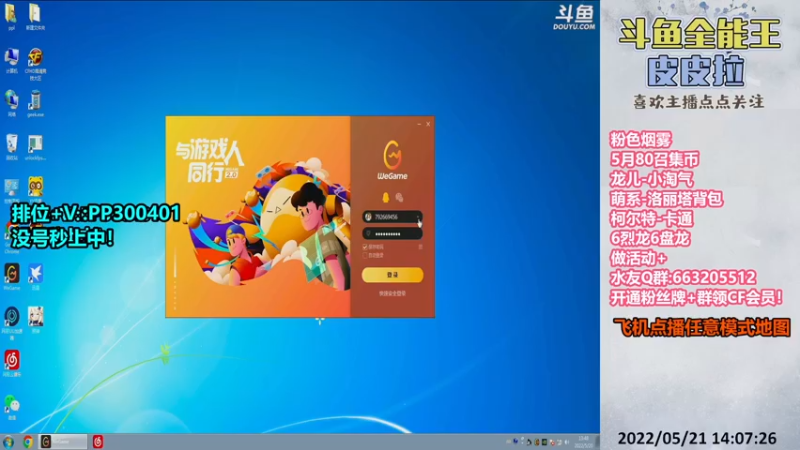The image size is (800, 450).
Task: Open the Network desktop icon
Action: [x=11, y=104]
